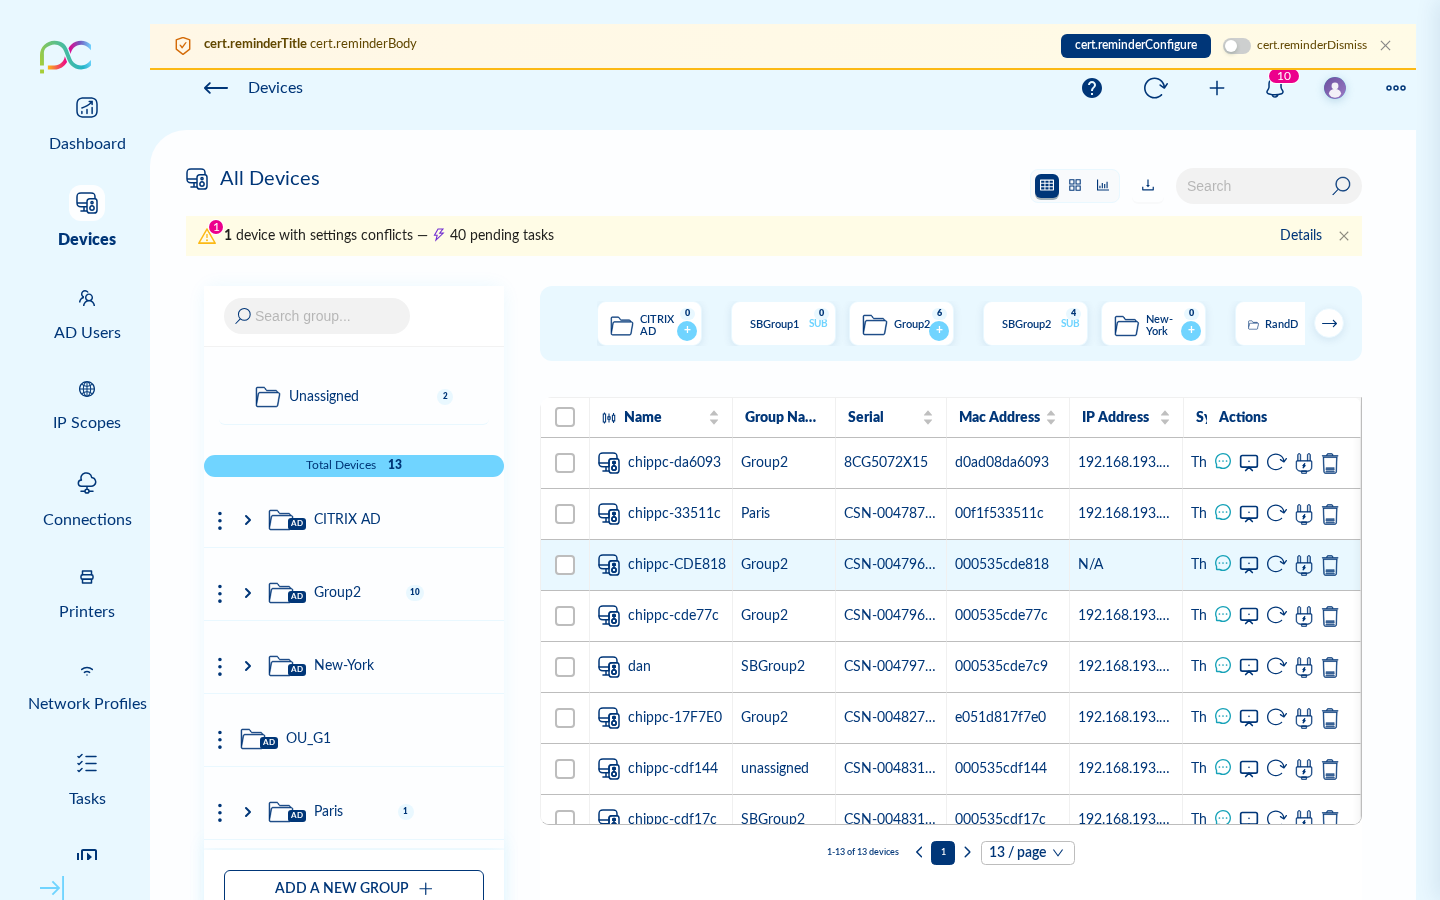This screenshot has width=1440, height=900.
Task: Click ADD A NEW GROUP button
Action: [x=354, y=887]
